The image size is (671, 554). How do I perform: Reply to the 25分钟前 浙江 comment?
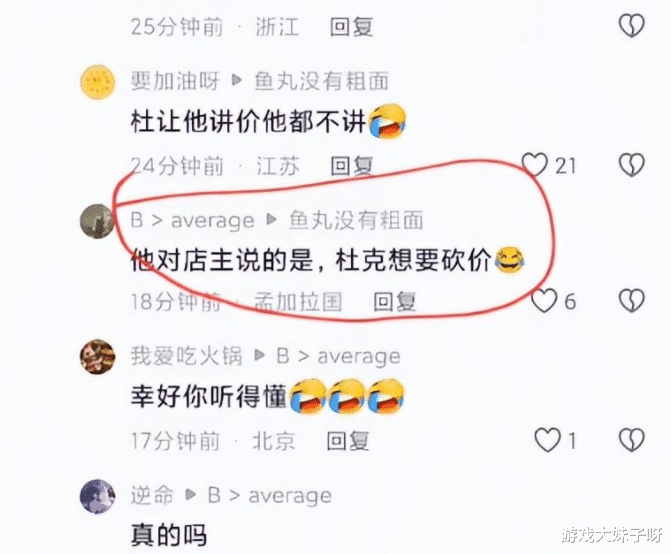point(351,27)
